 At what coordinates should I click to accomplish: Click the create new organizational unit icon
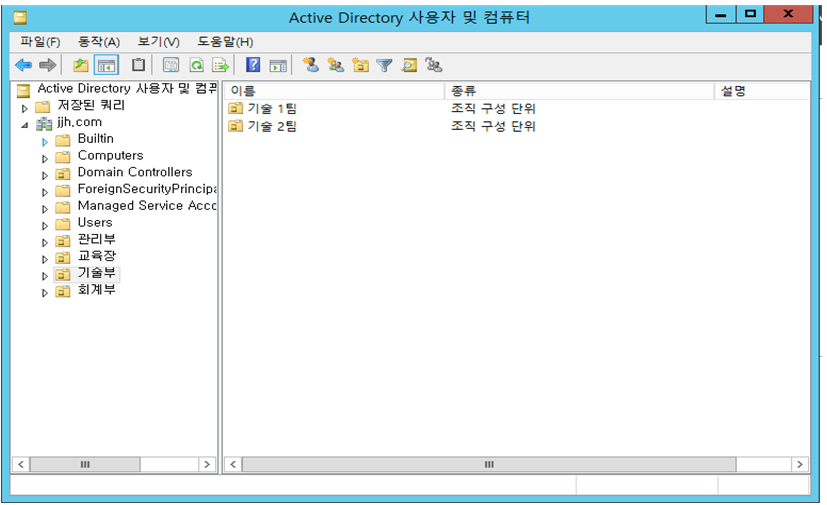pos(361,65)
